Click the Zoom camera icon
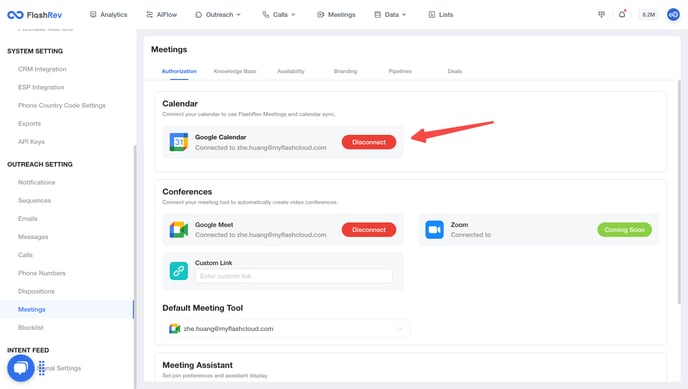Screen dimensions: 688x389 click(434, 229)
